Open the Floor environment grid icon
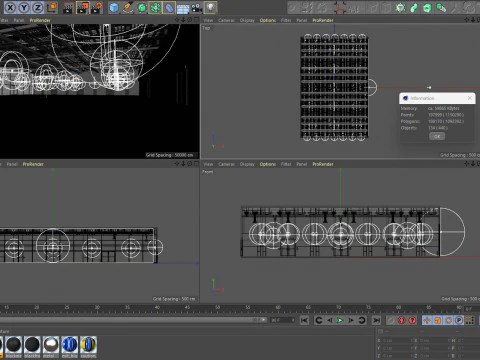Image resolution: width=480 pixels, height=360 pixels. pos(183,7)
